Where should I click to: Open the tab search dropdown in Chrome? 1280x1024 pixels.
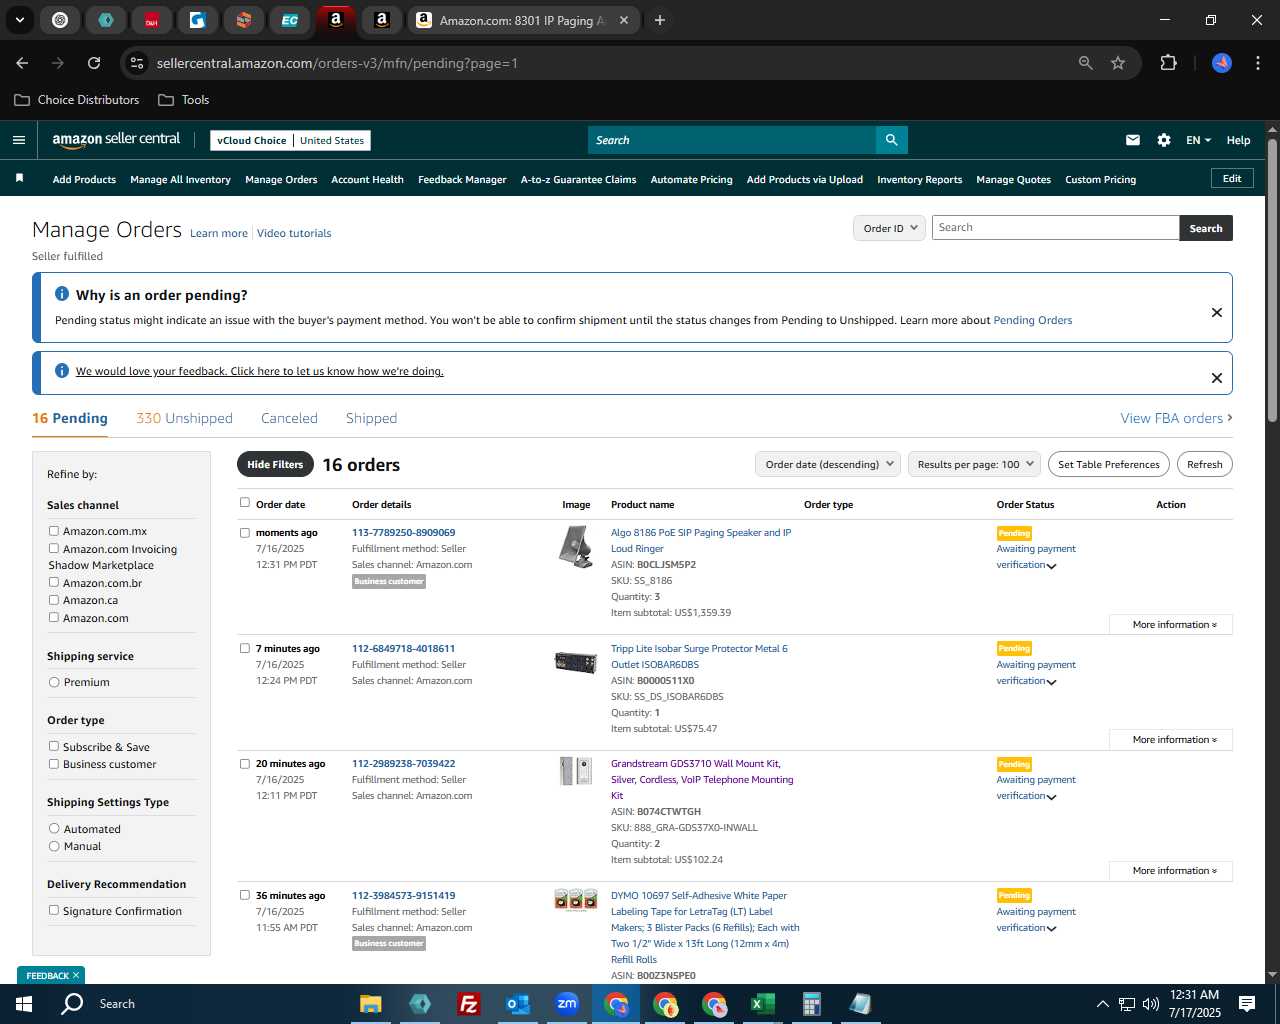coord(20,20)
